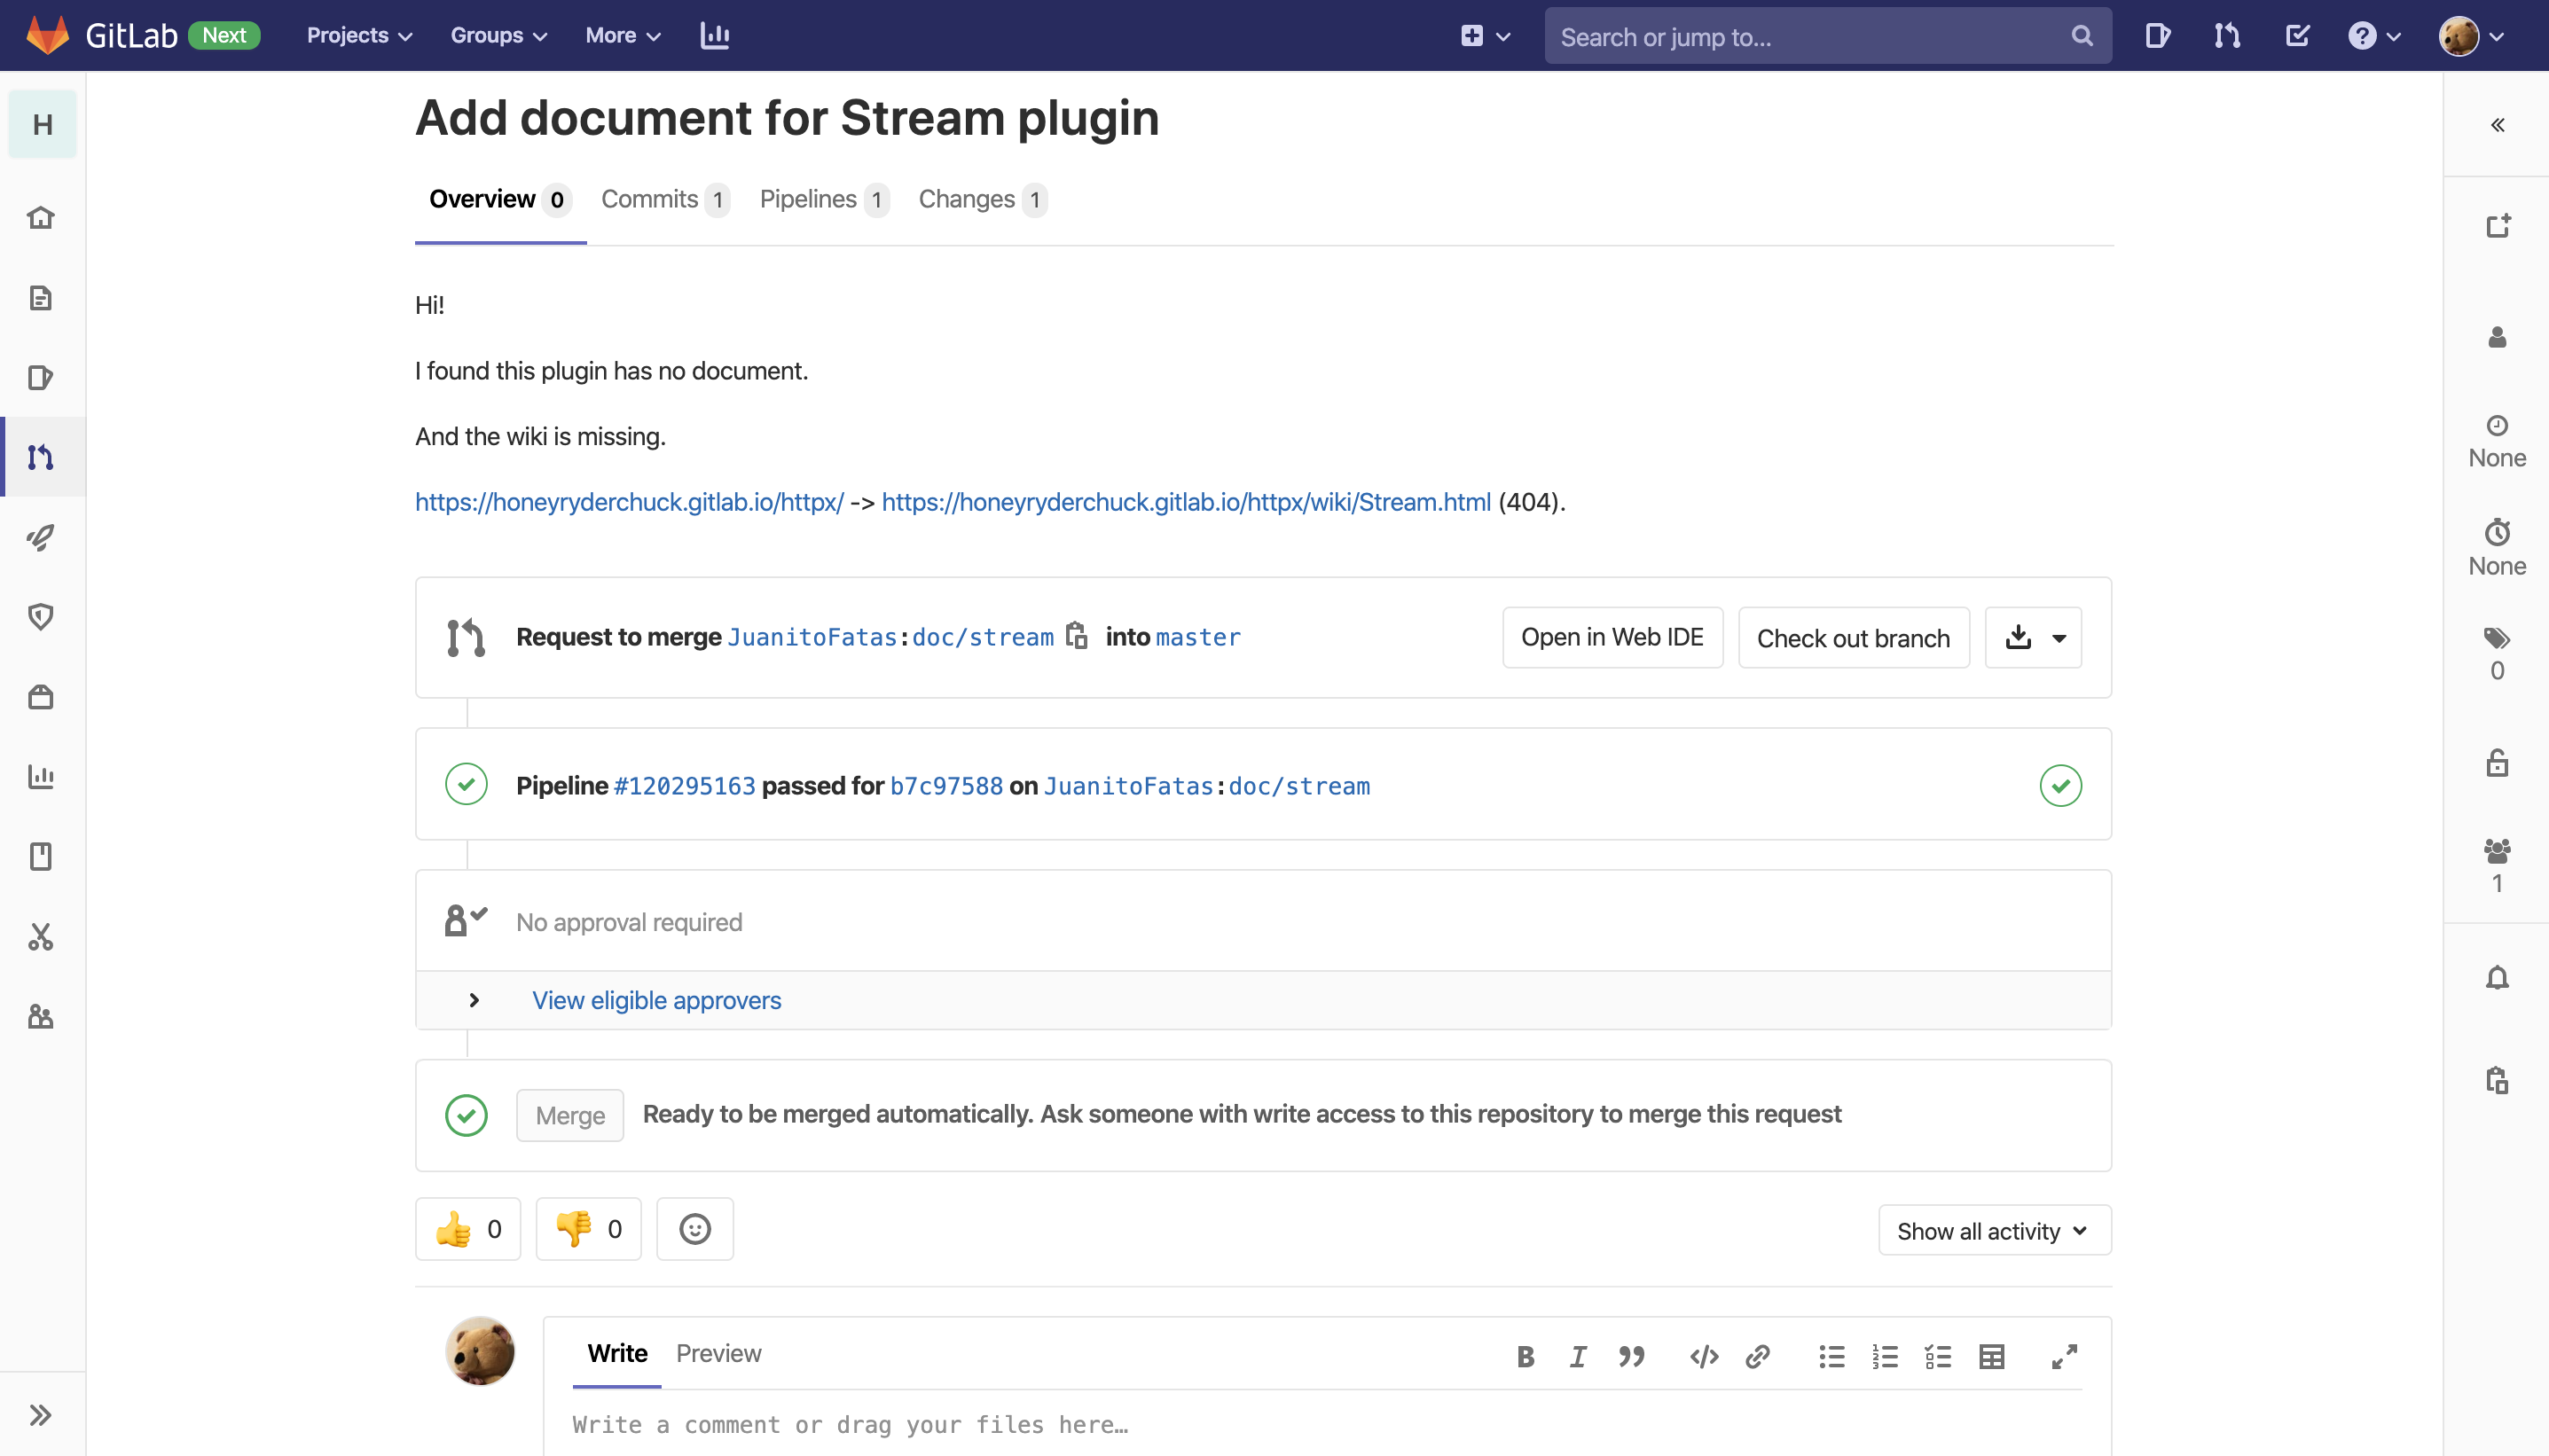Apply bold formatting in comment editor
This screenshot has height=1456, width=2549.
(x=1525, y=1357)
